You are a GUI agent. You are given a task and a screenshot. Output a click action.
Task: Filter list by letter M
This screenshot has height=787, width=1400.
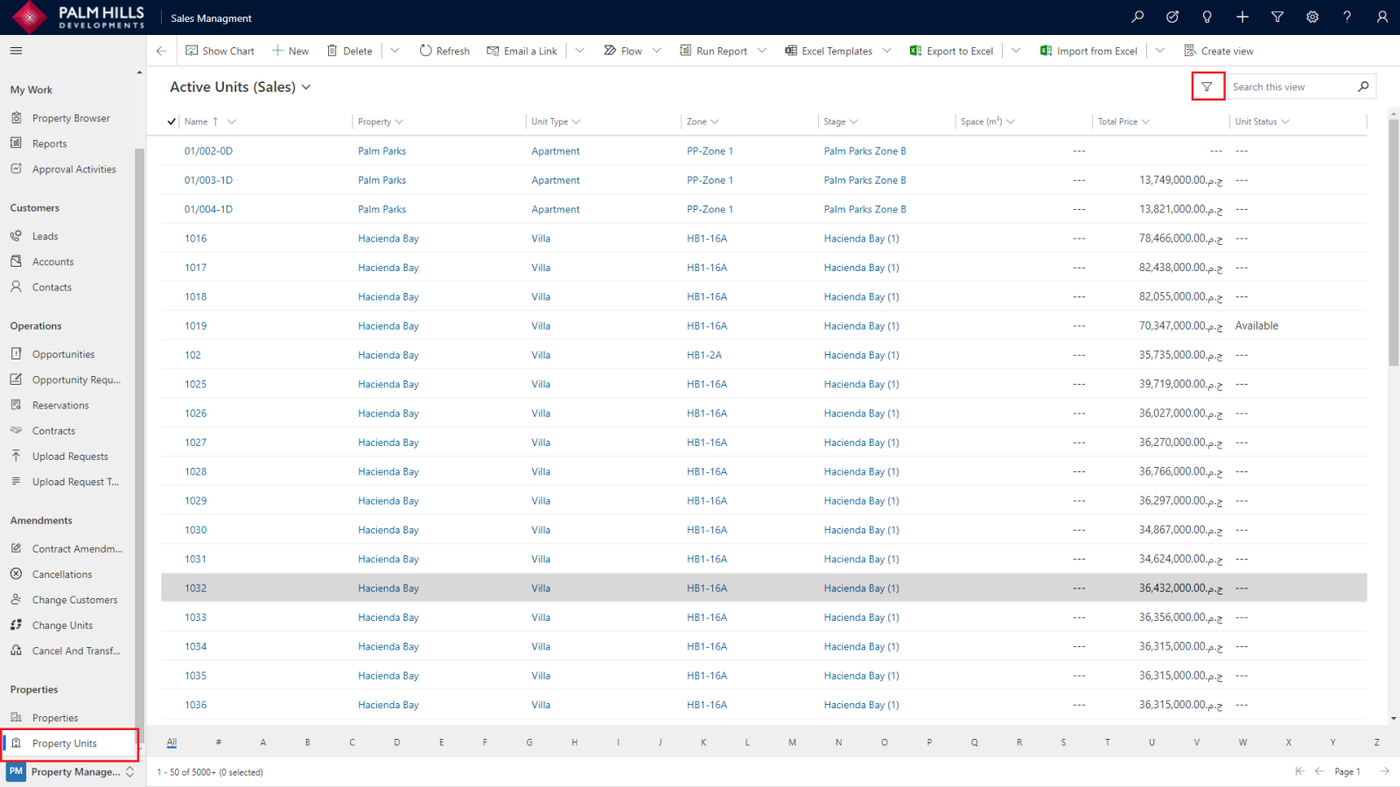[x=792, y=743]
